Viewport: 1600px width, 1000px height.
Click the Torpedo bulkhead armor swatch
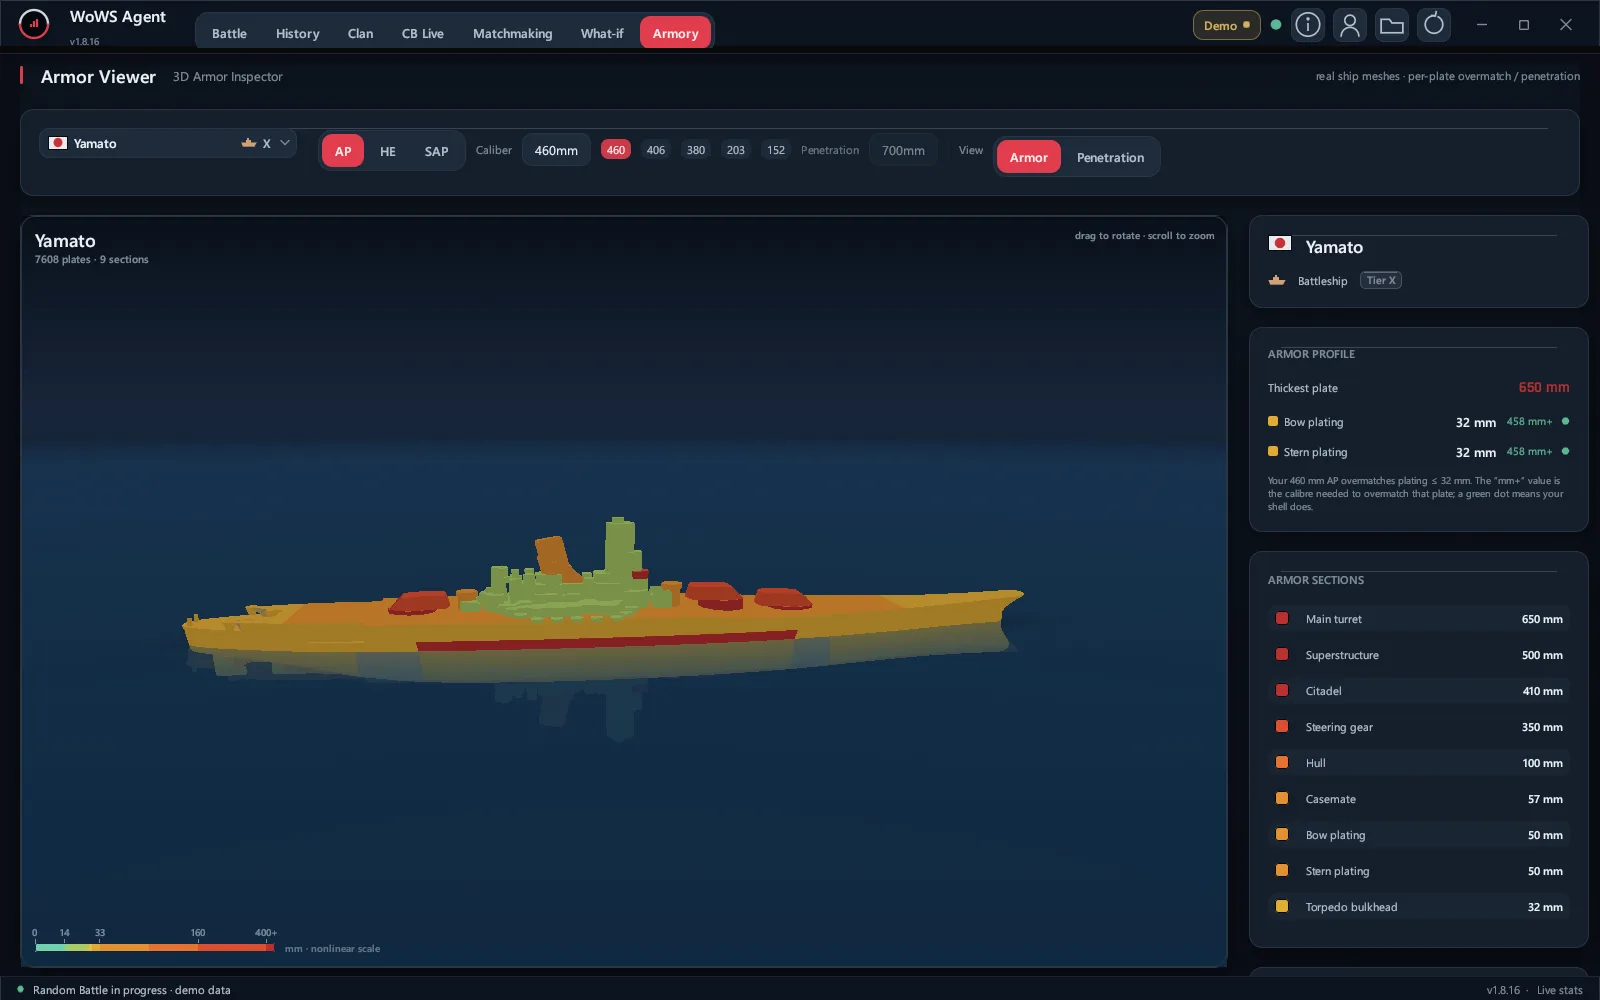pyautogui.click(x=1282, y=907)
